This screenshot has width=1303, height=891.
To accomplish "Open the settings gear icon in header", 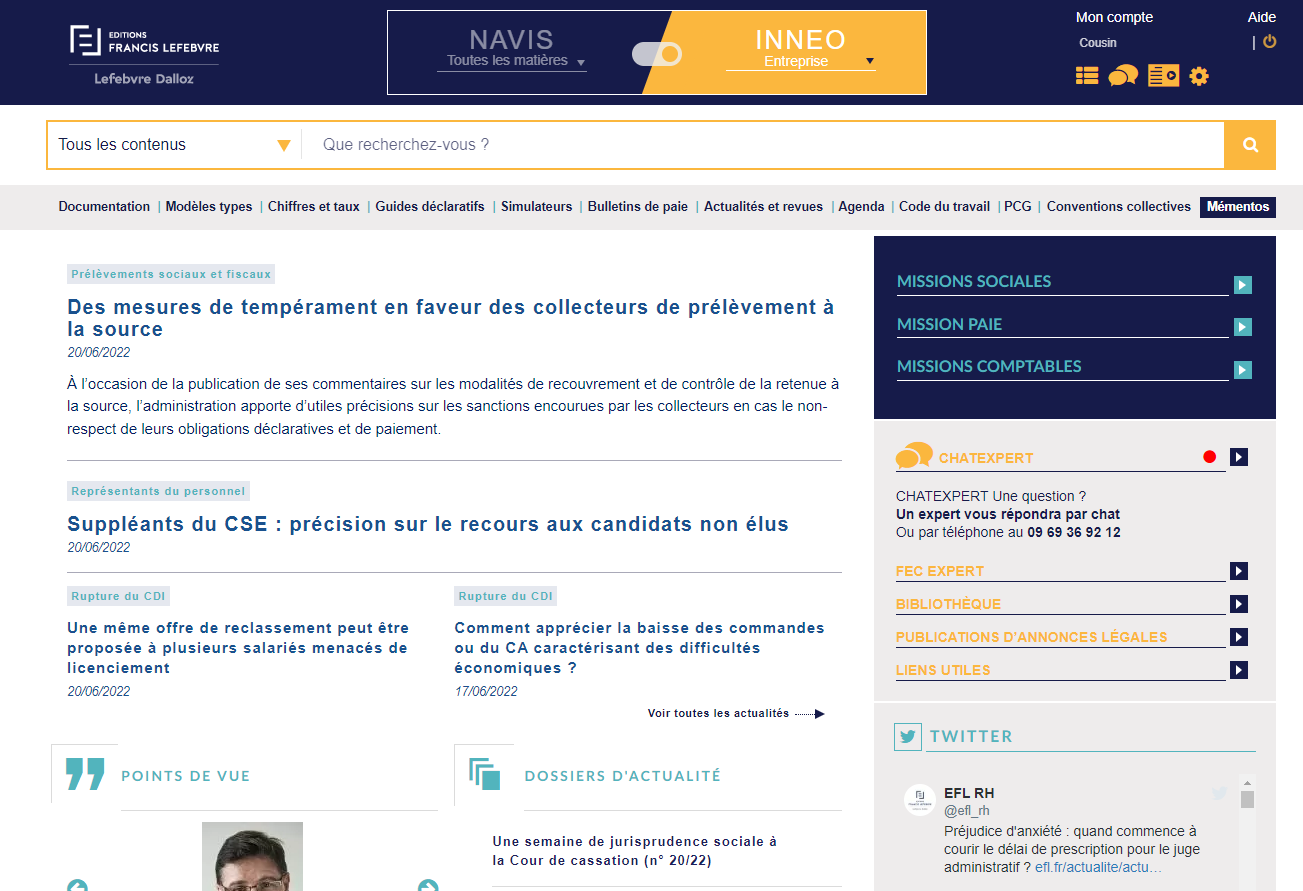I will point(1199,75).
